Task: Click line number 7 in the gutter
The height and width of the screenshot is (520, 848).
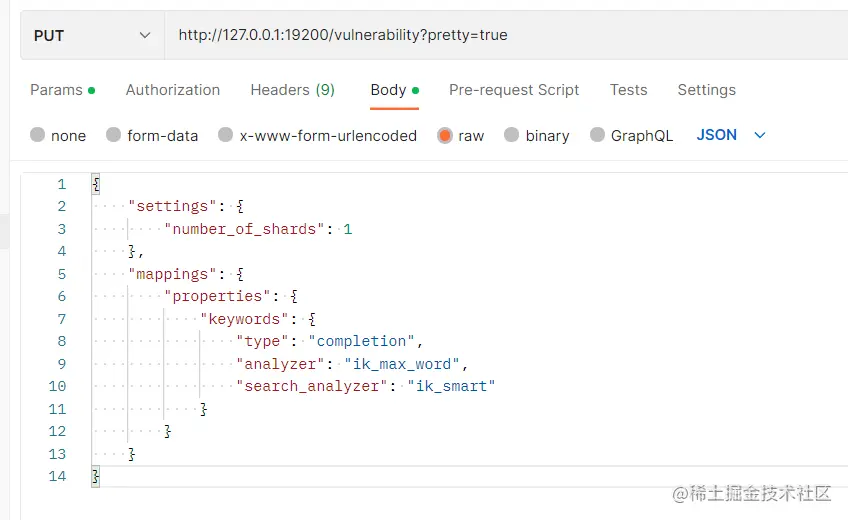Action: point(60,319)
